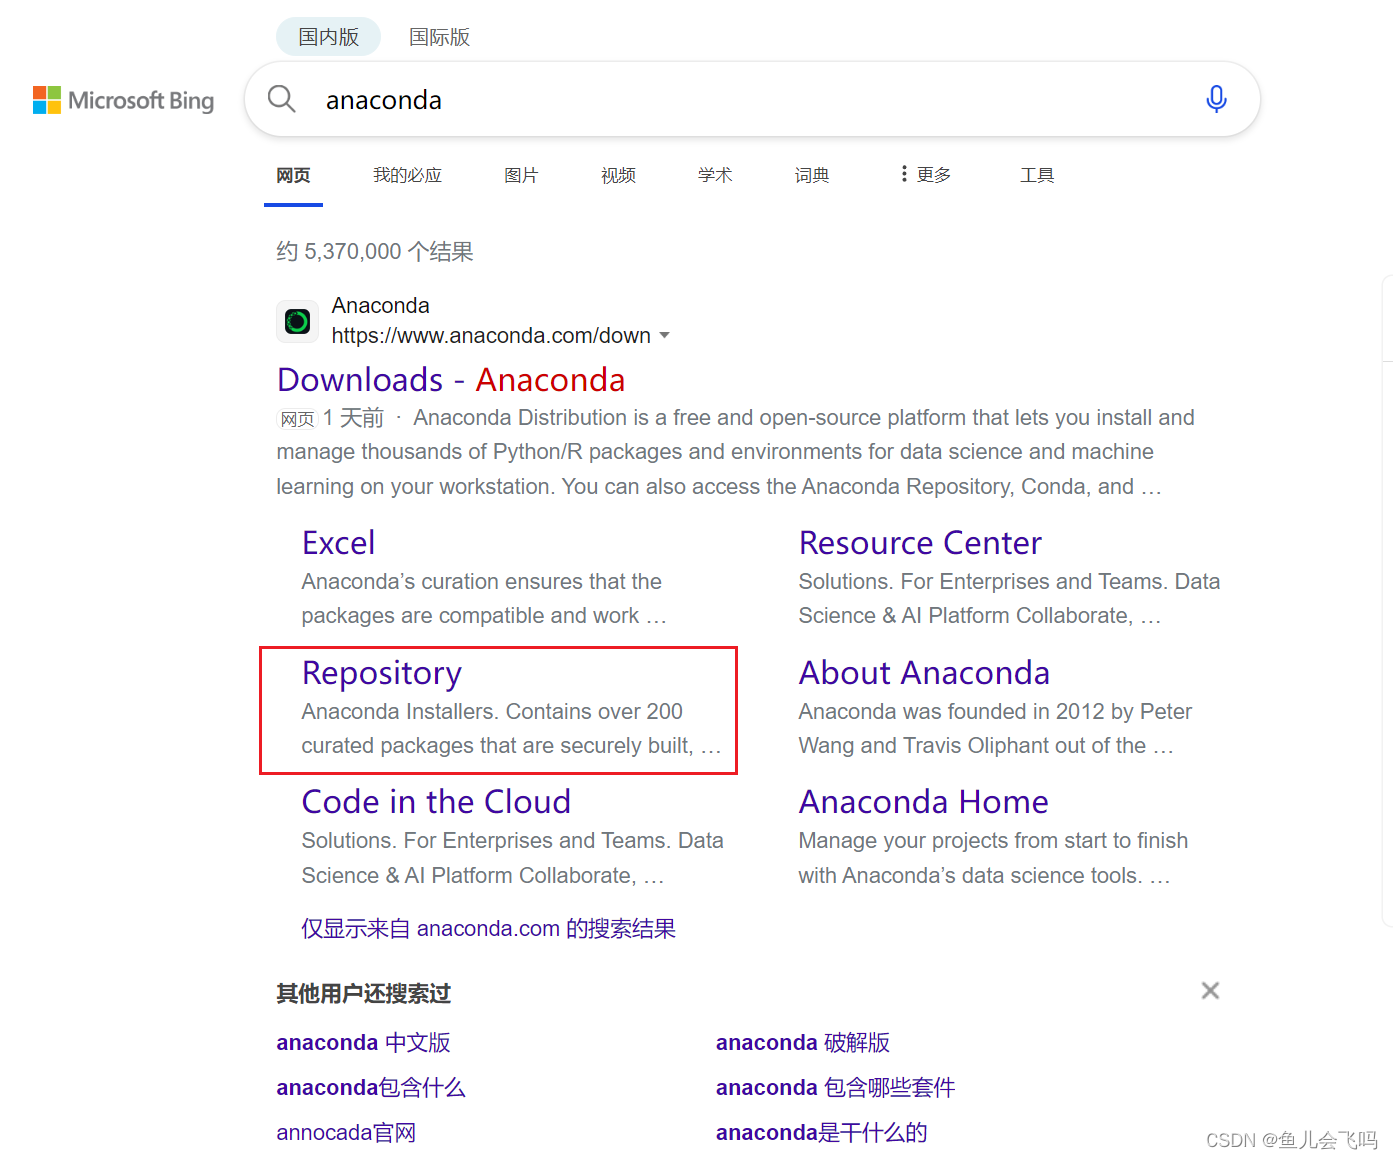Viewport: 1393px width, 1159px height.
Task: Dismiss the related searches panel via X icon
Action: pos(1210,990)
